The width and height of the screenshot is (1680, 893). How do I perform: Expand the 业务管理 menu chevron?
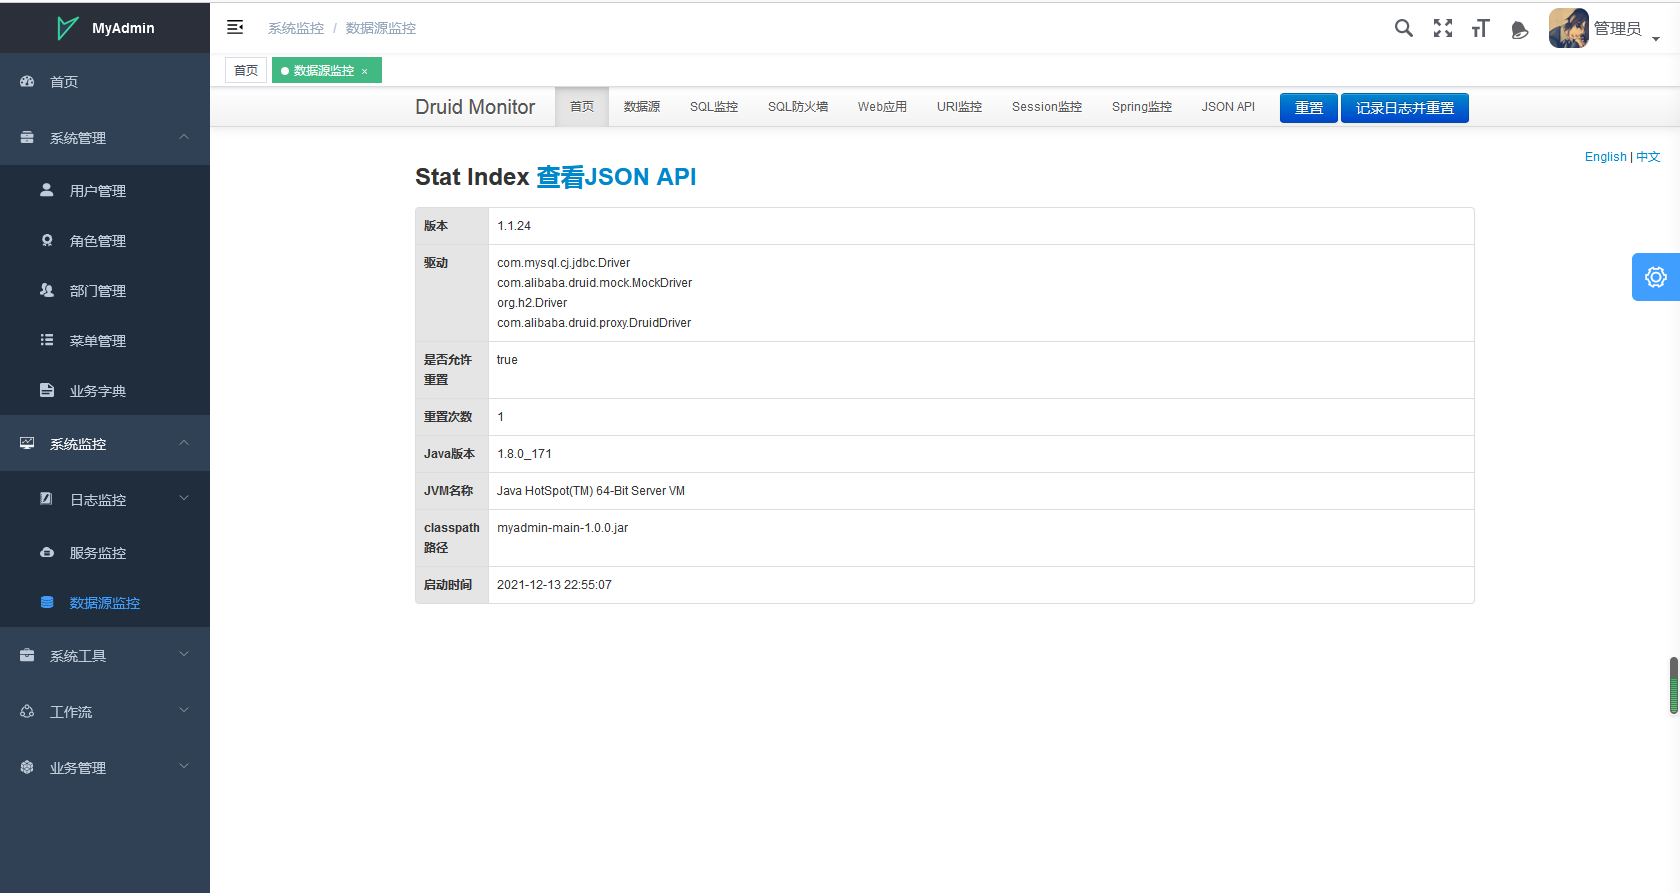(184, 766)
